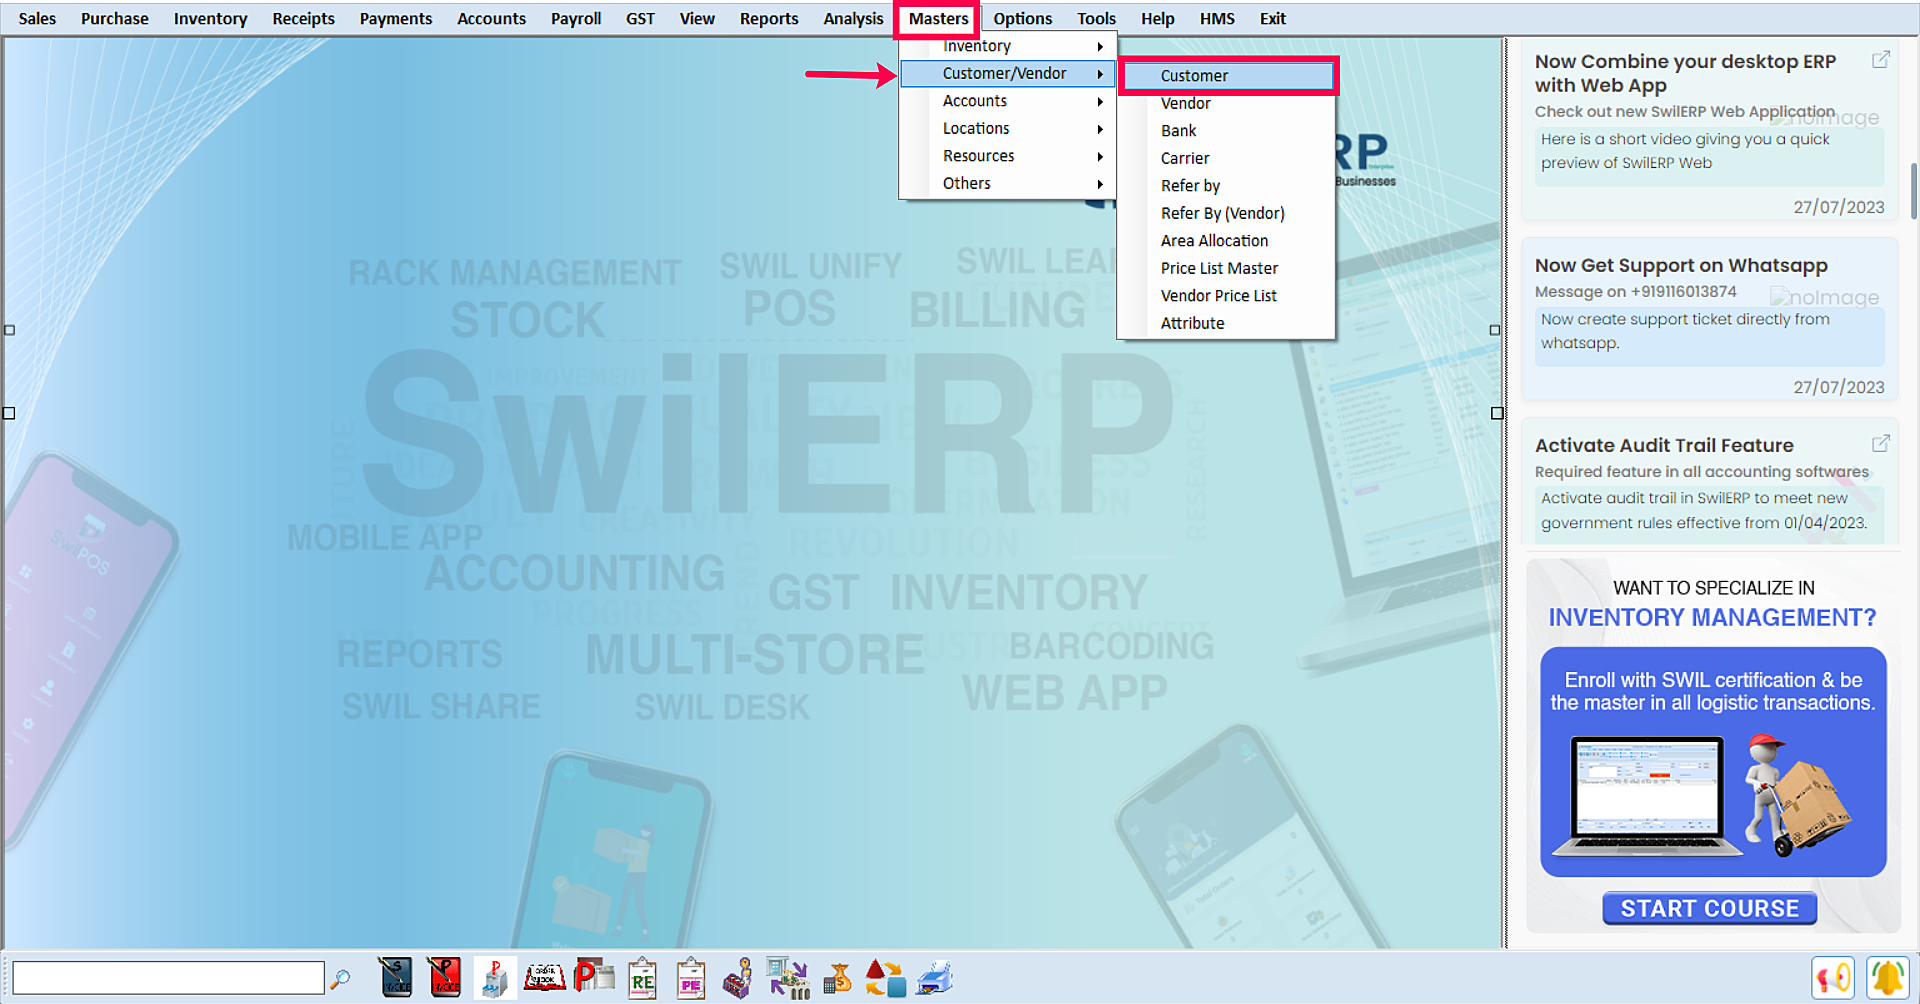Click the Masters menu
The image size is (1920, 1004).
(938, 18)
